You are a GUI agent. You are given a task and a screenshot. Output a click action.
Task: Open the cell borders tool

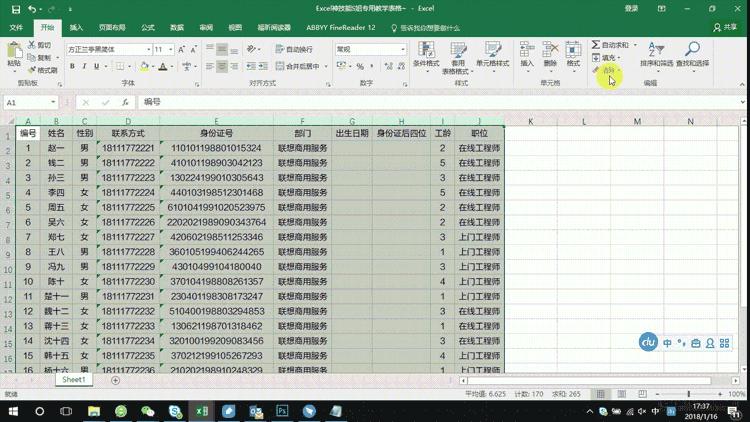120,67
